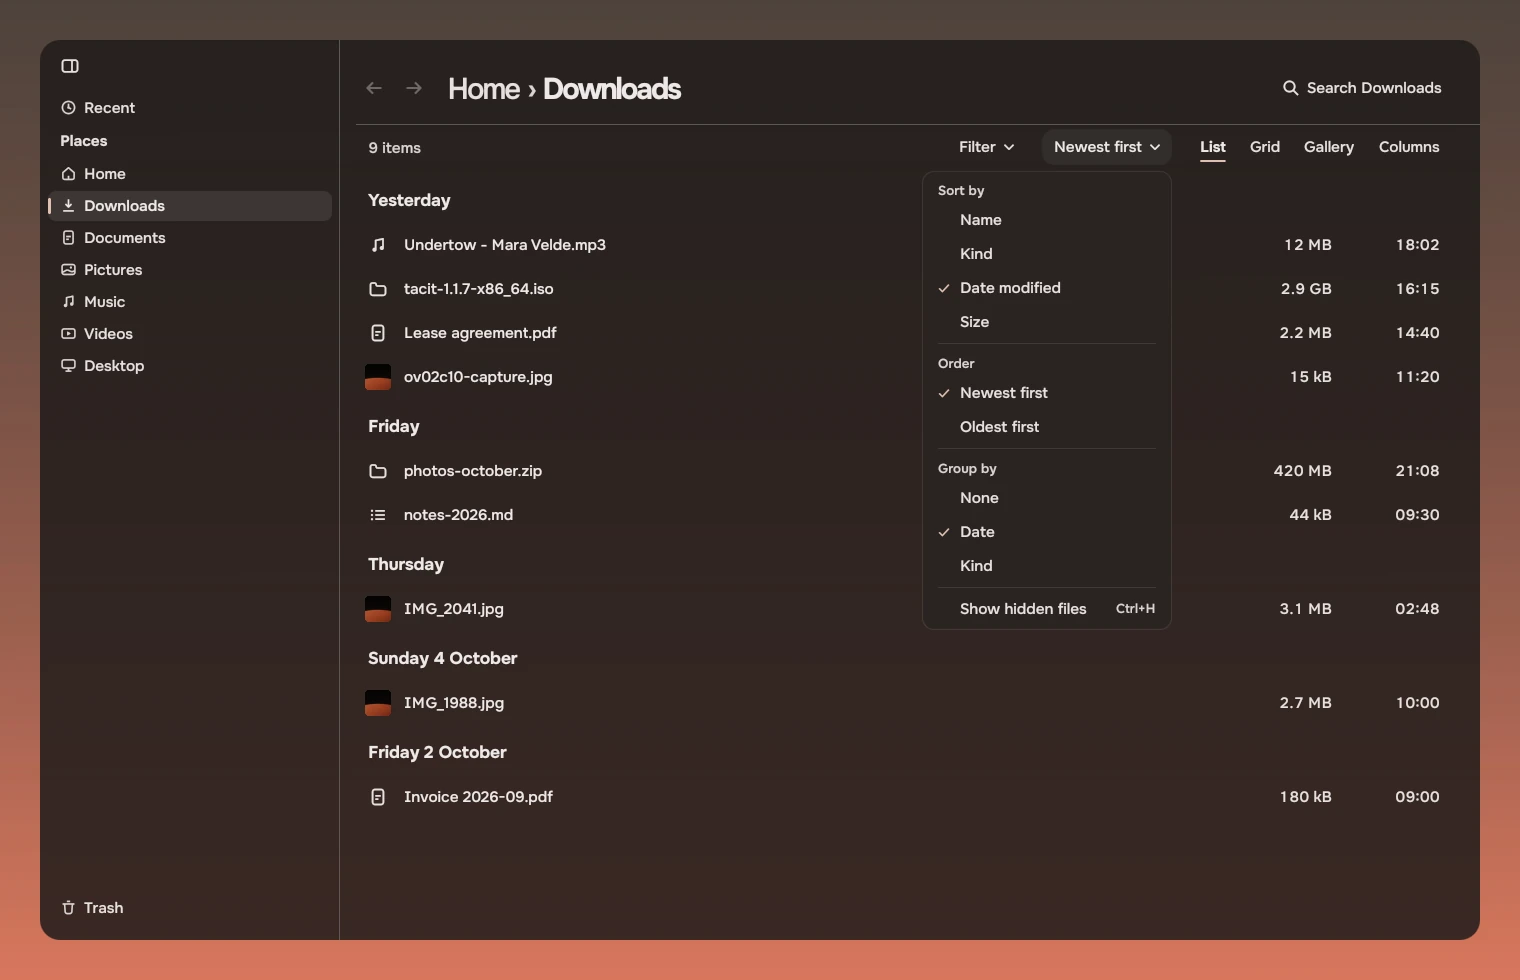Open Pictures place label
The image size is (1520, 980).
[x=113, y=270]
